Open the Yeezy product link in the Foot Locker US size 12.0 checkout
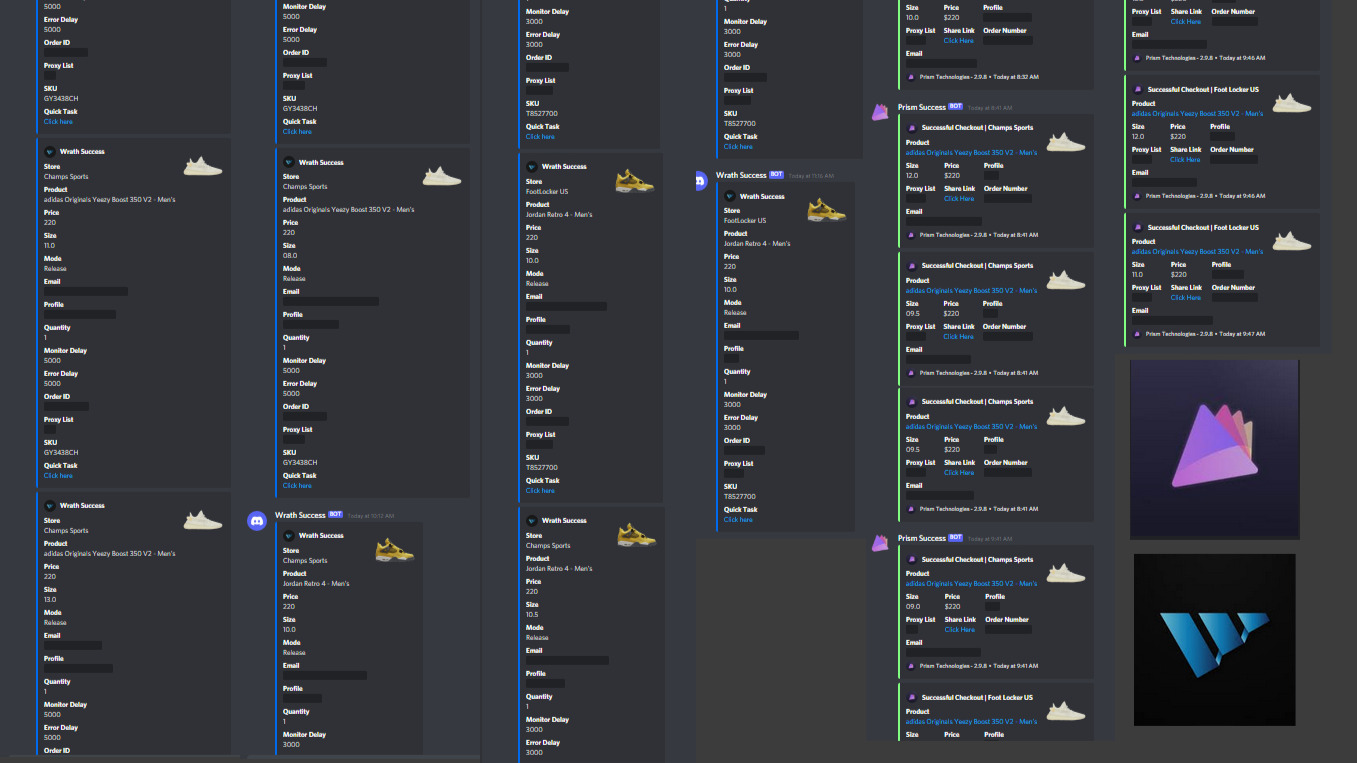This screenshot has height=763, width=1357. (1197, 113)
